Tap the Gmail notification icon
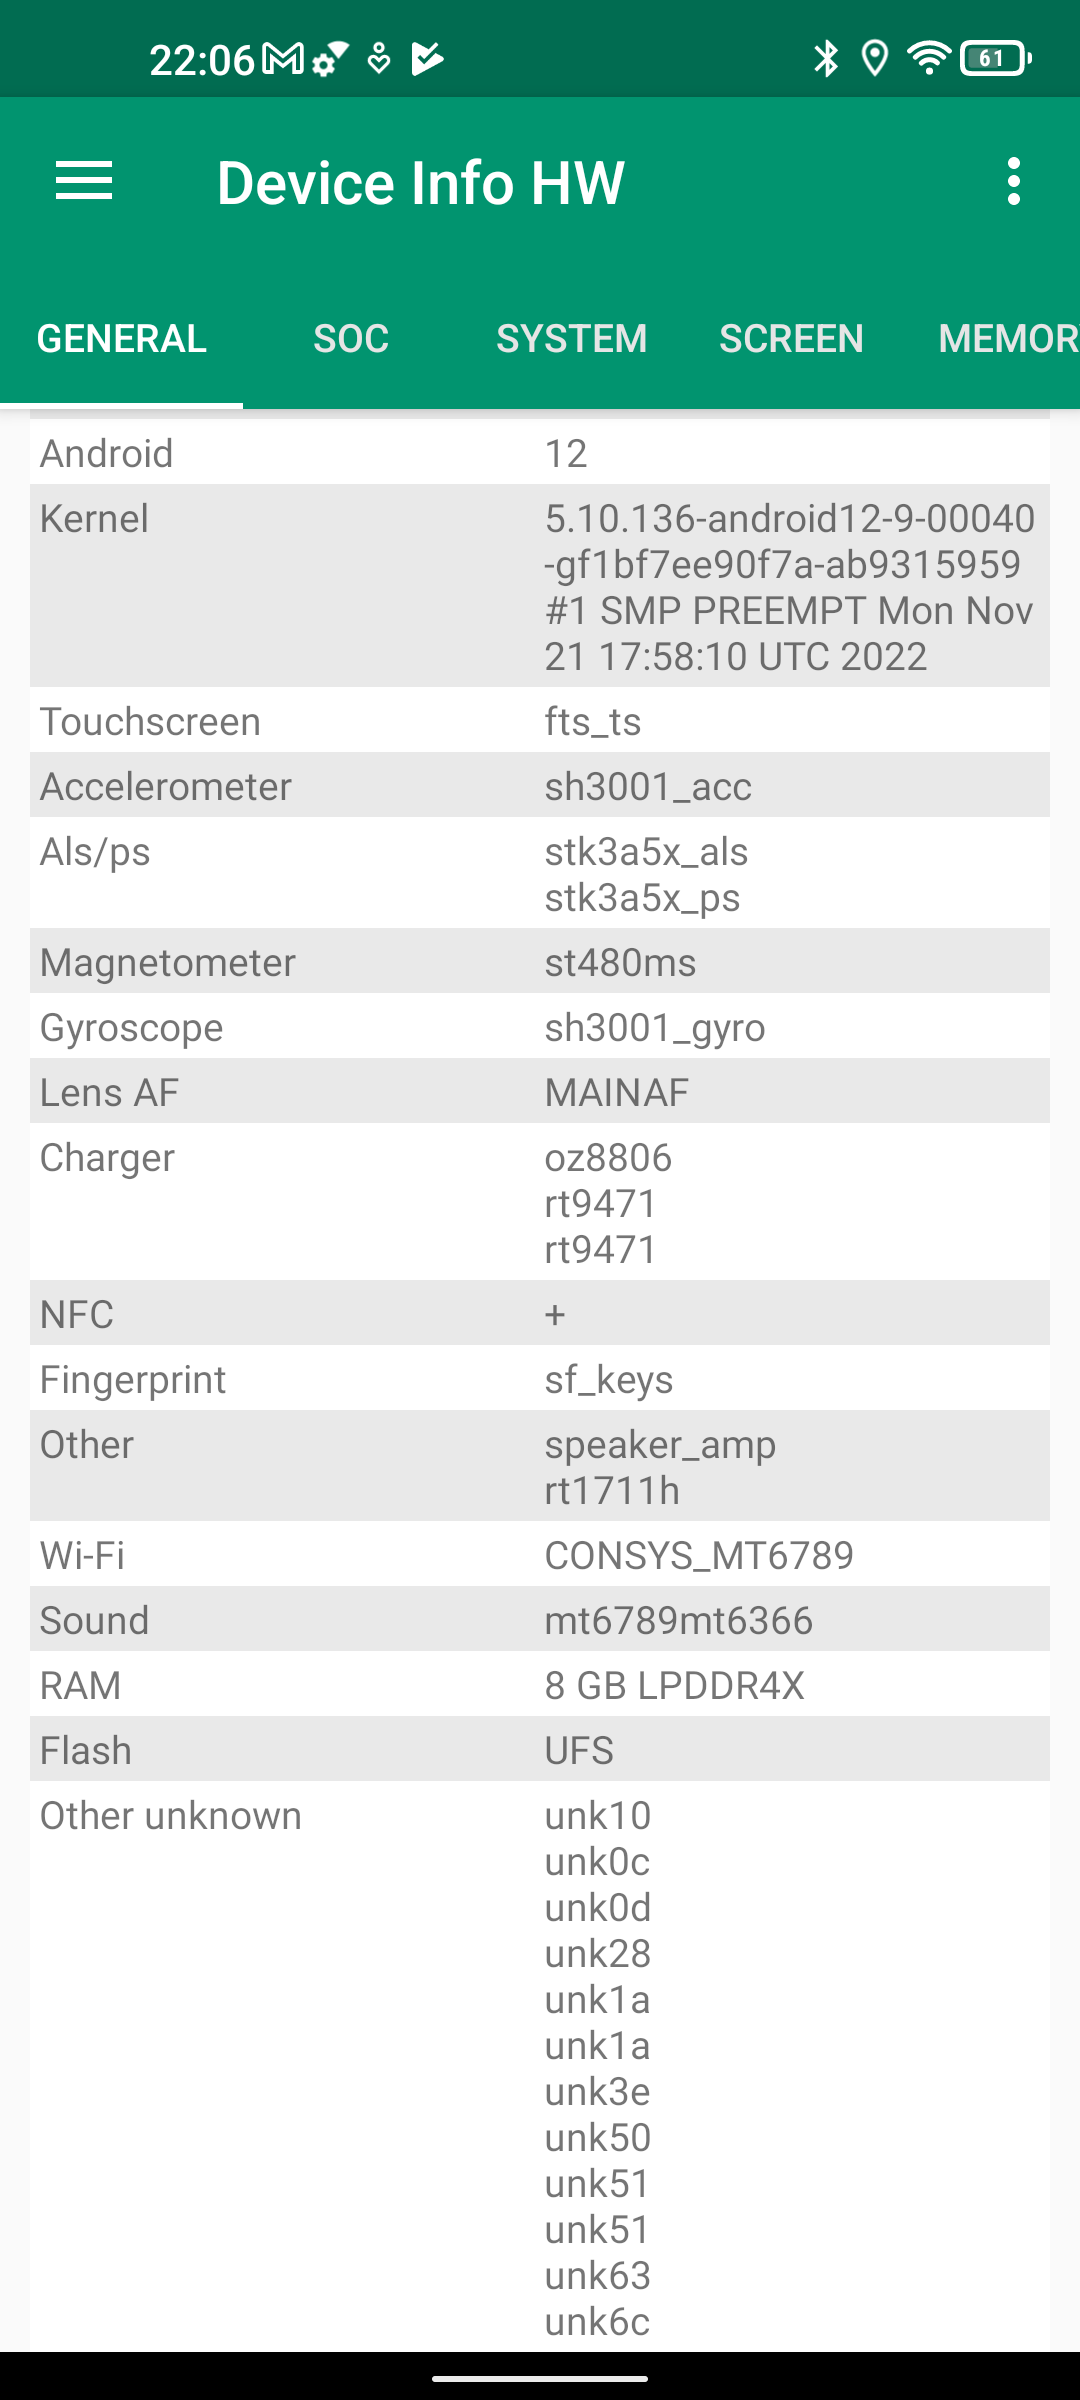1080x2400 pixels. [x=283, y=59]
